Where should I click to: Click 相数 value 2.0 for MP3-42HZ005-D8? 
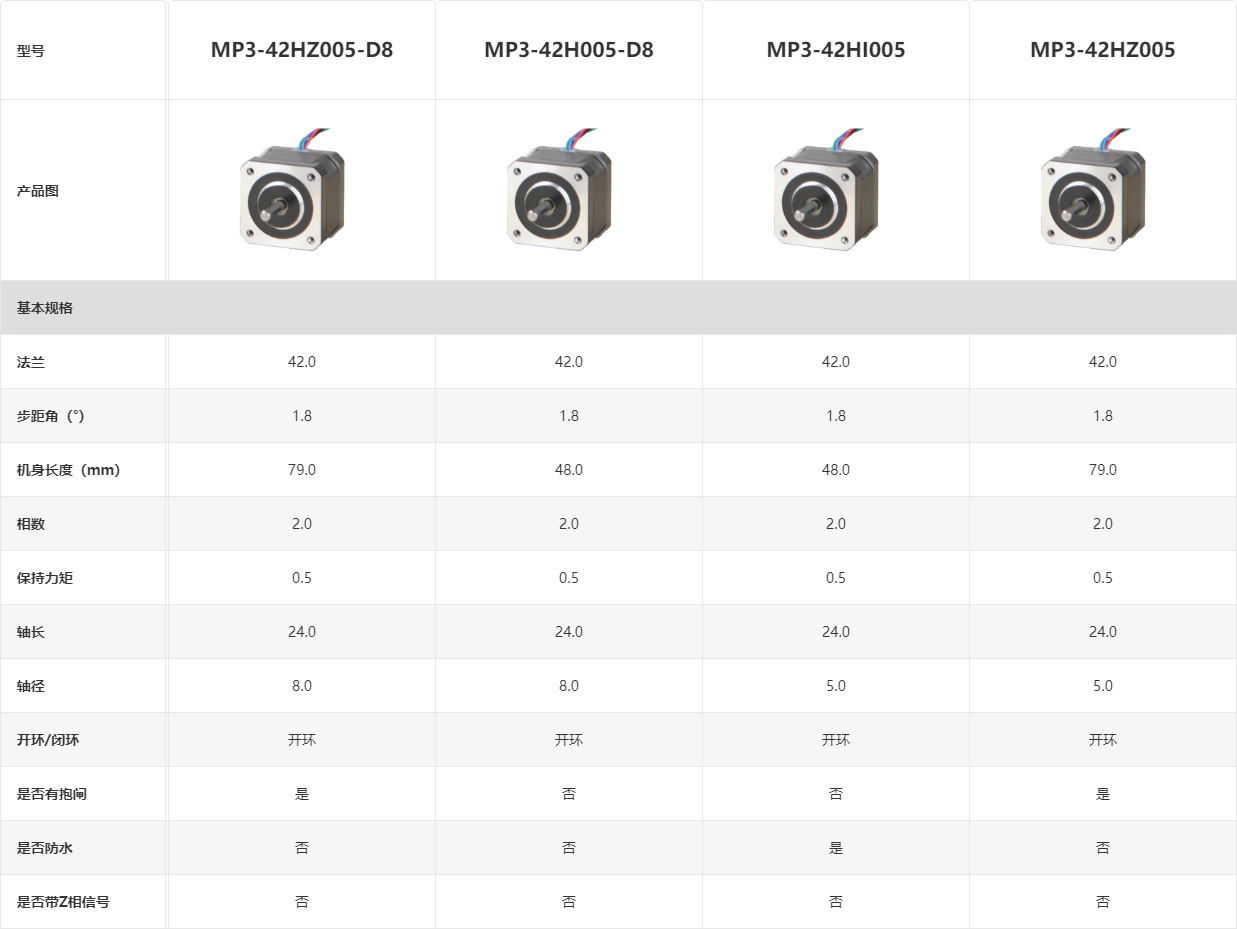pyautogui.click(x=302, y=524)
